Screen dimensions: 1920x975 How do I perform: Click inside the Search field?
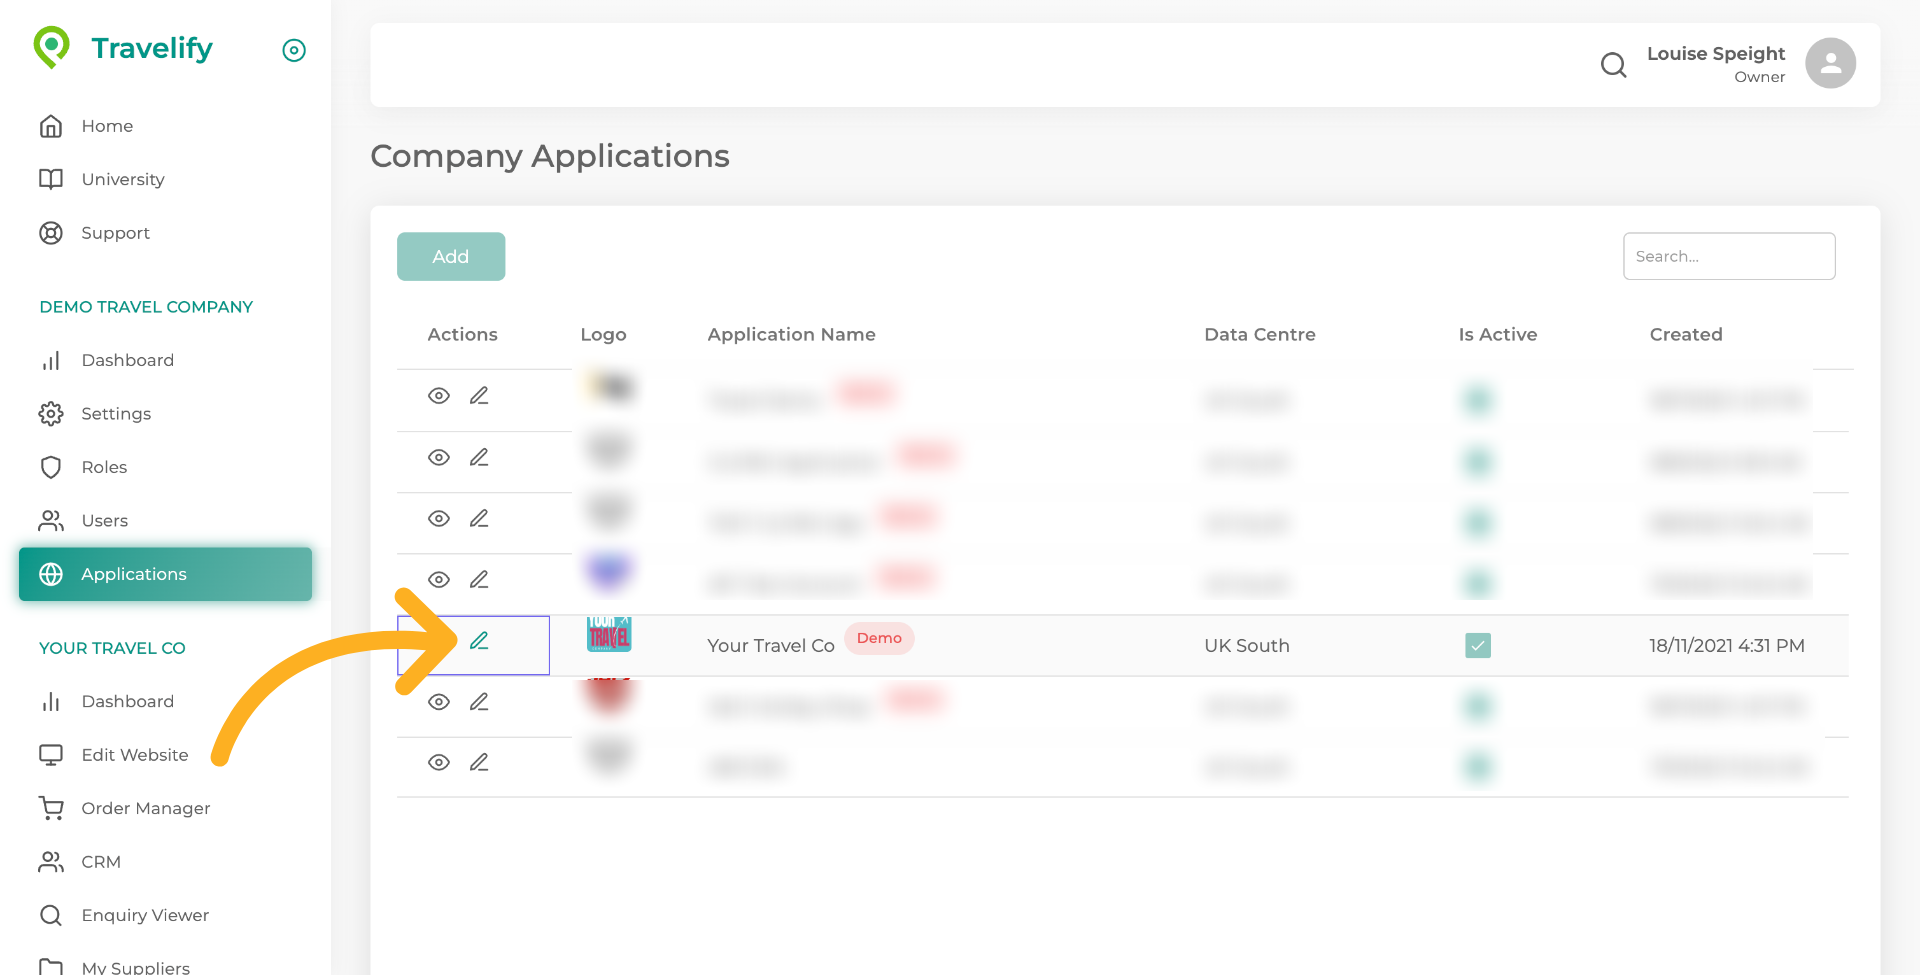pos(1729,256)
